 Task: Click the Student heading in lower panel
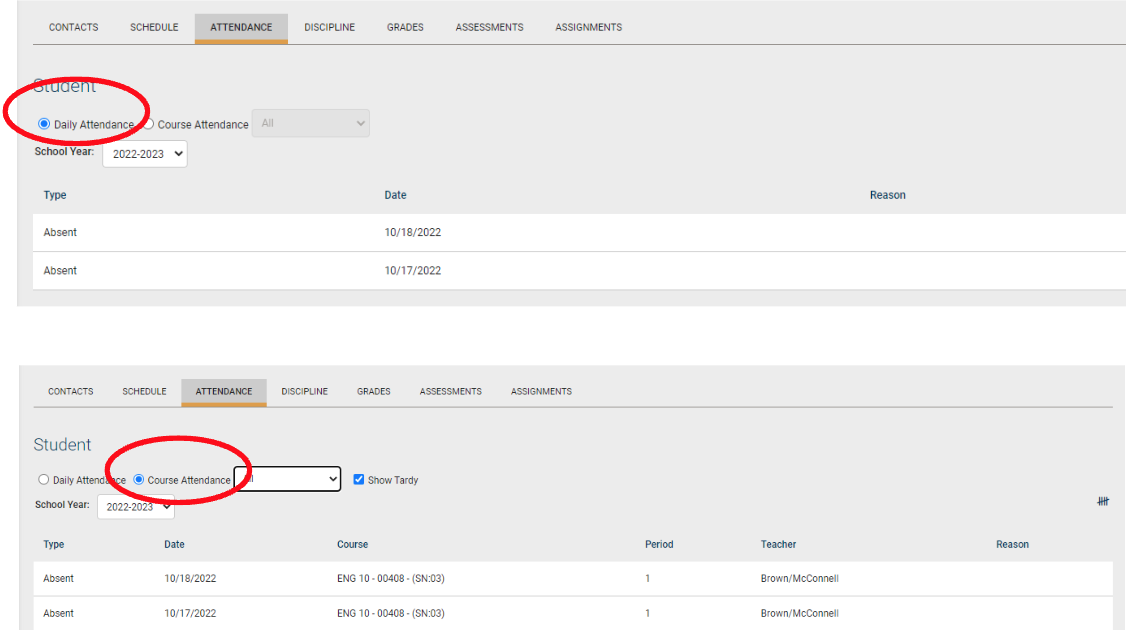(x=62, y=445)
